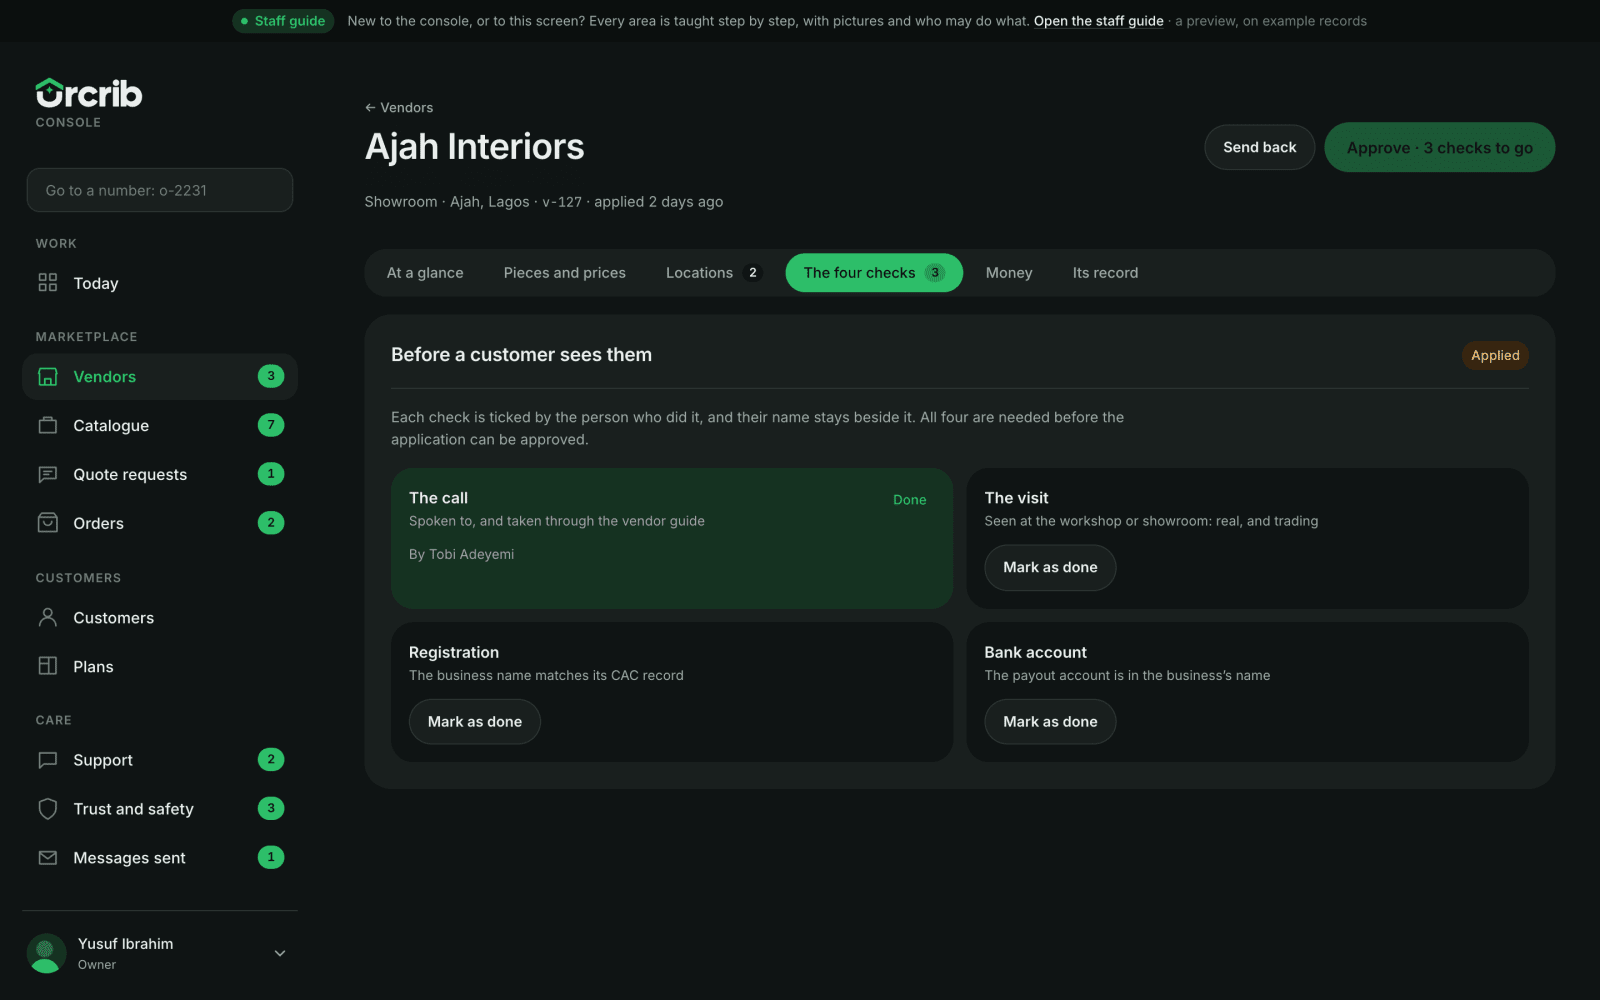This screenshot has height=1000, width=1600.
Task: Click Approve · 3 checks to go
Action: [1439, 147]
